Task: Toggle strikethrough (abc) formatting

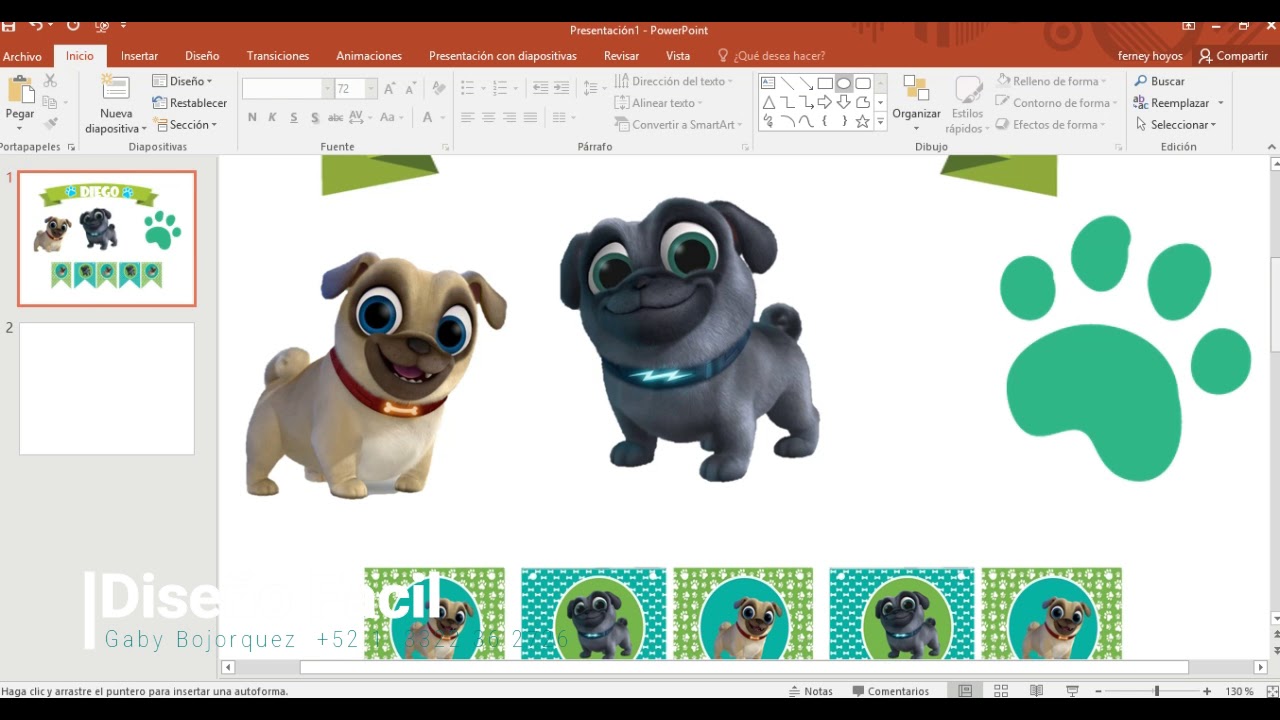Action: pyautogui.click(x=336, y=117)
